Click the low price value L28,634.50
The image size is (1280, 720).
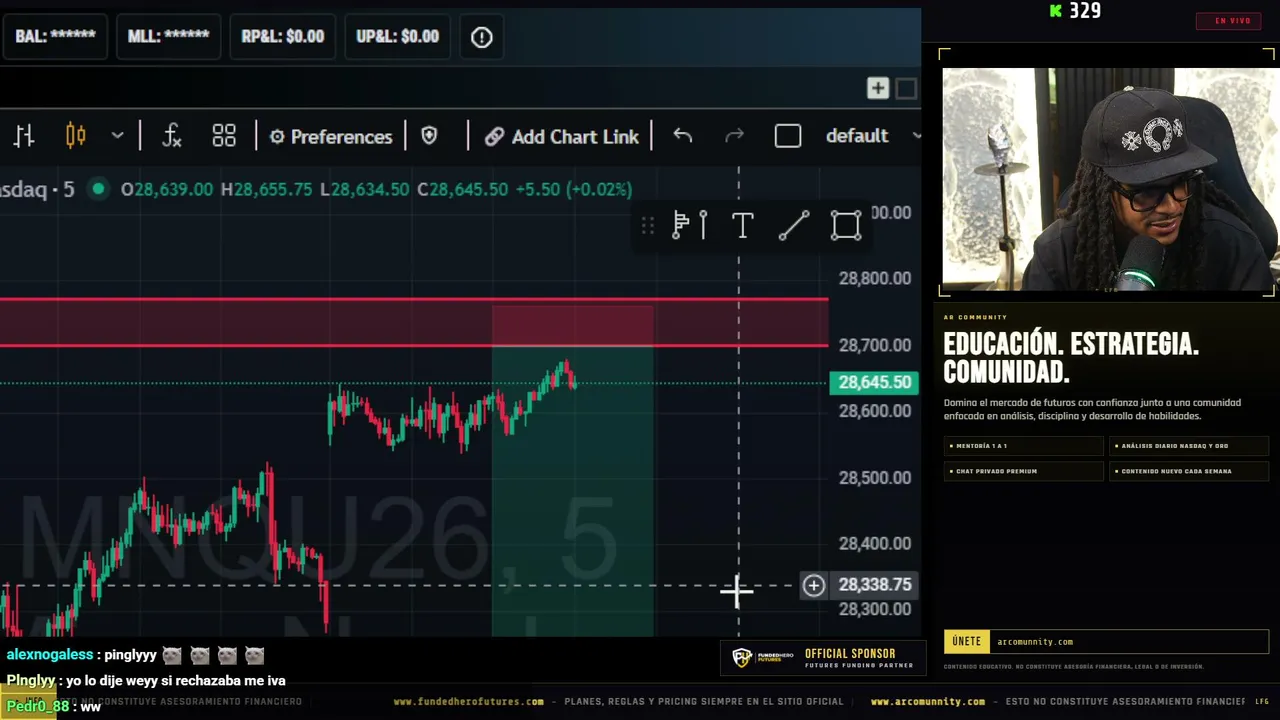point(364,190)
